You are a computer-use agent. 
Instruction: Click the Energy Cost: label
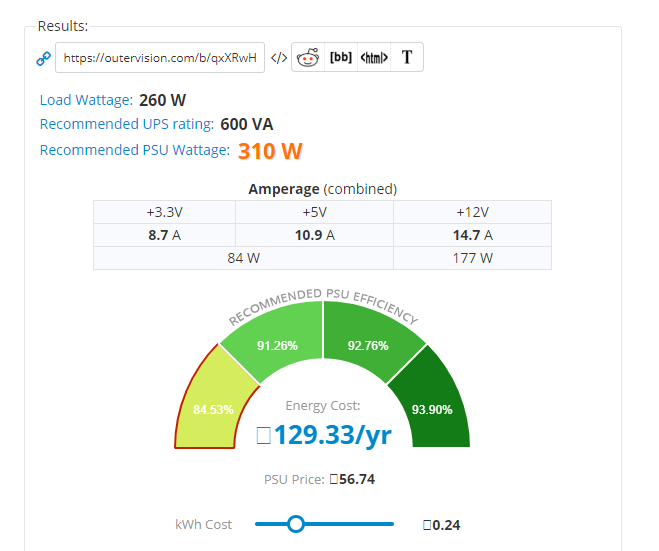pyautogui.click(x=323, y=406)
